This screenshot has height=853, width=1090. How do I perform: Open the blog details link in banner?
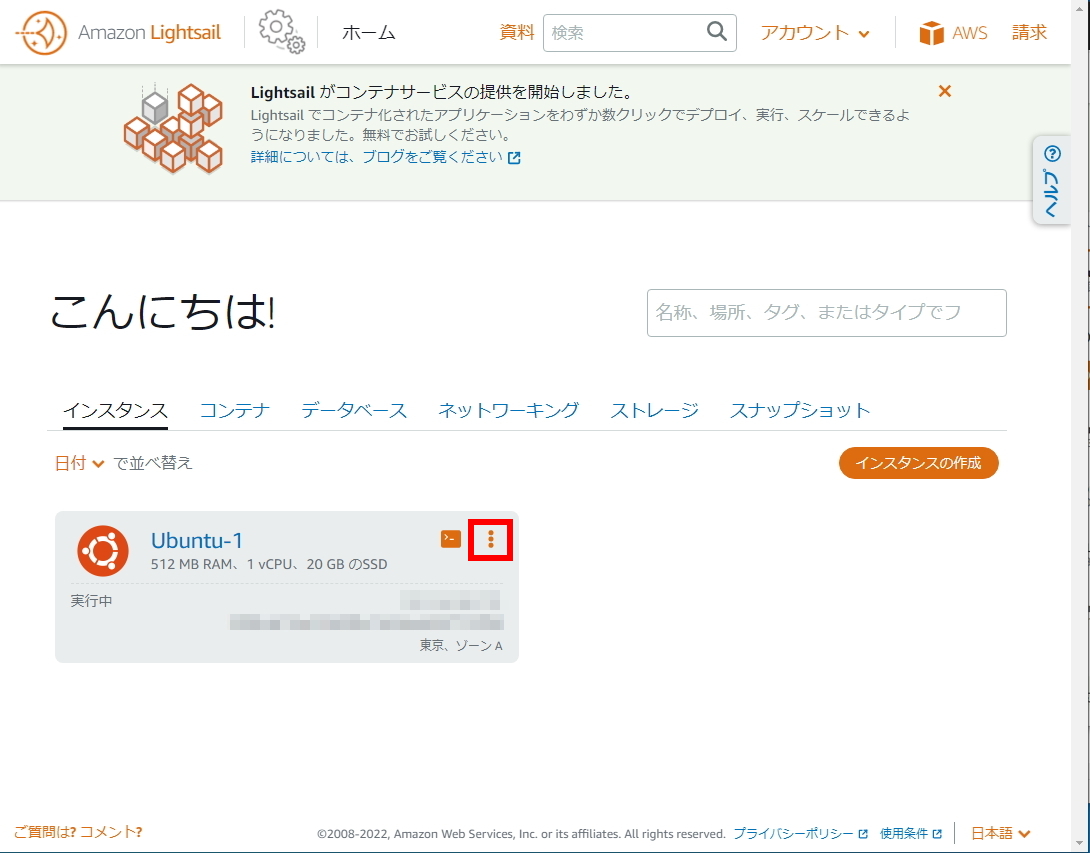pos(386,157)
